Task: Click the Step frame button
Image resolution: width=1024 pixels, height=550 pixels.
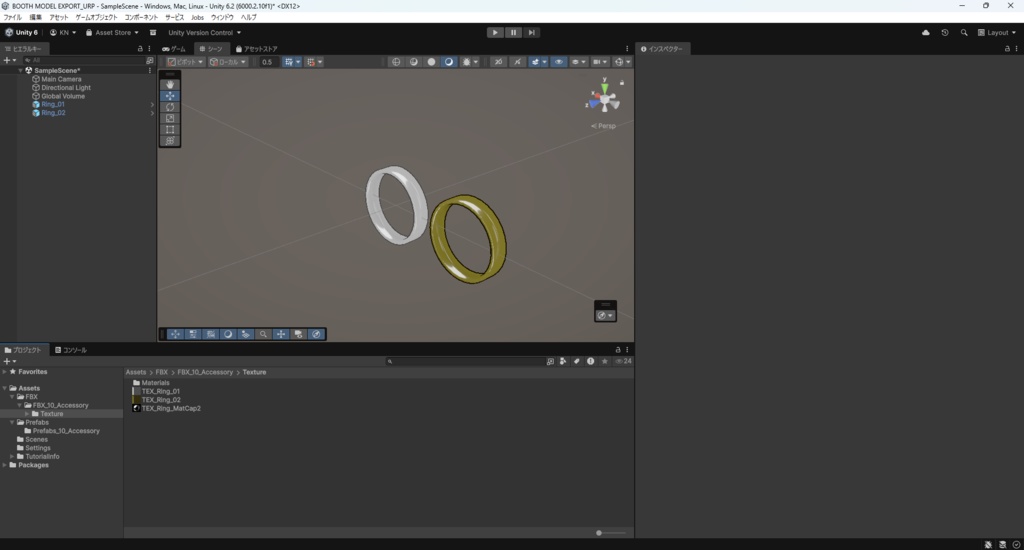Action: click(x=532, y=33)
